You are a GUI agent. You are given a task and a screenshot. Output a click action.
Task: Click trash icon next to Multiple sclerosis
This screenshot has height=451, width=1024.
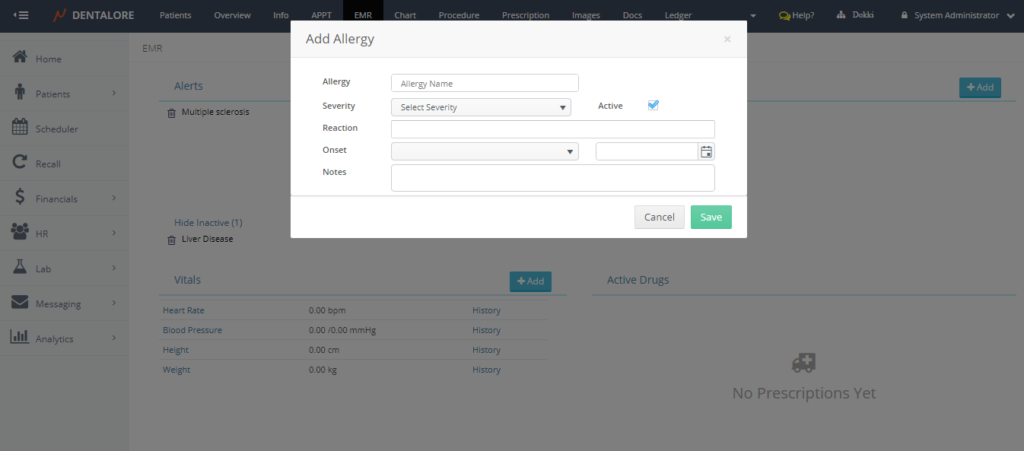coord(170,113)
